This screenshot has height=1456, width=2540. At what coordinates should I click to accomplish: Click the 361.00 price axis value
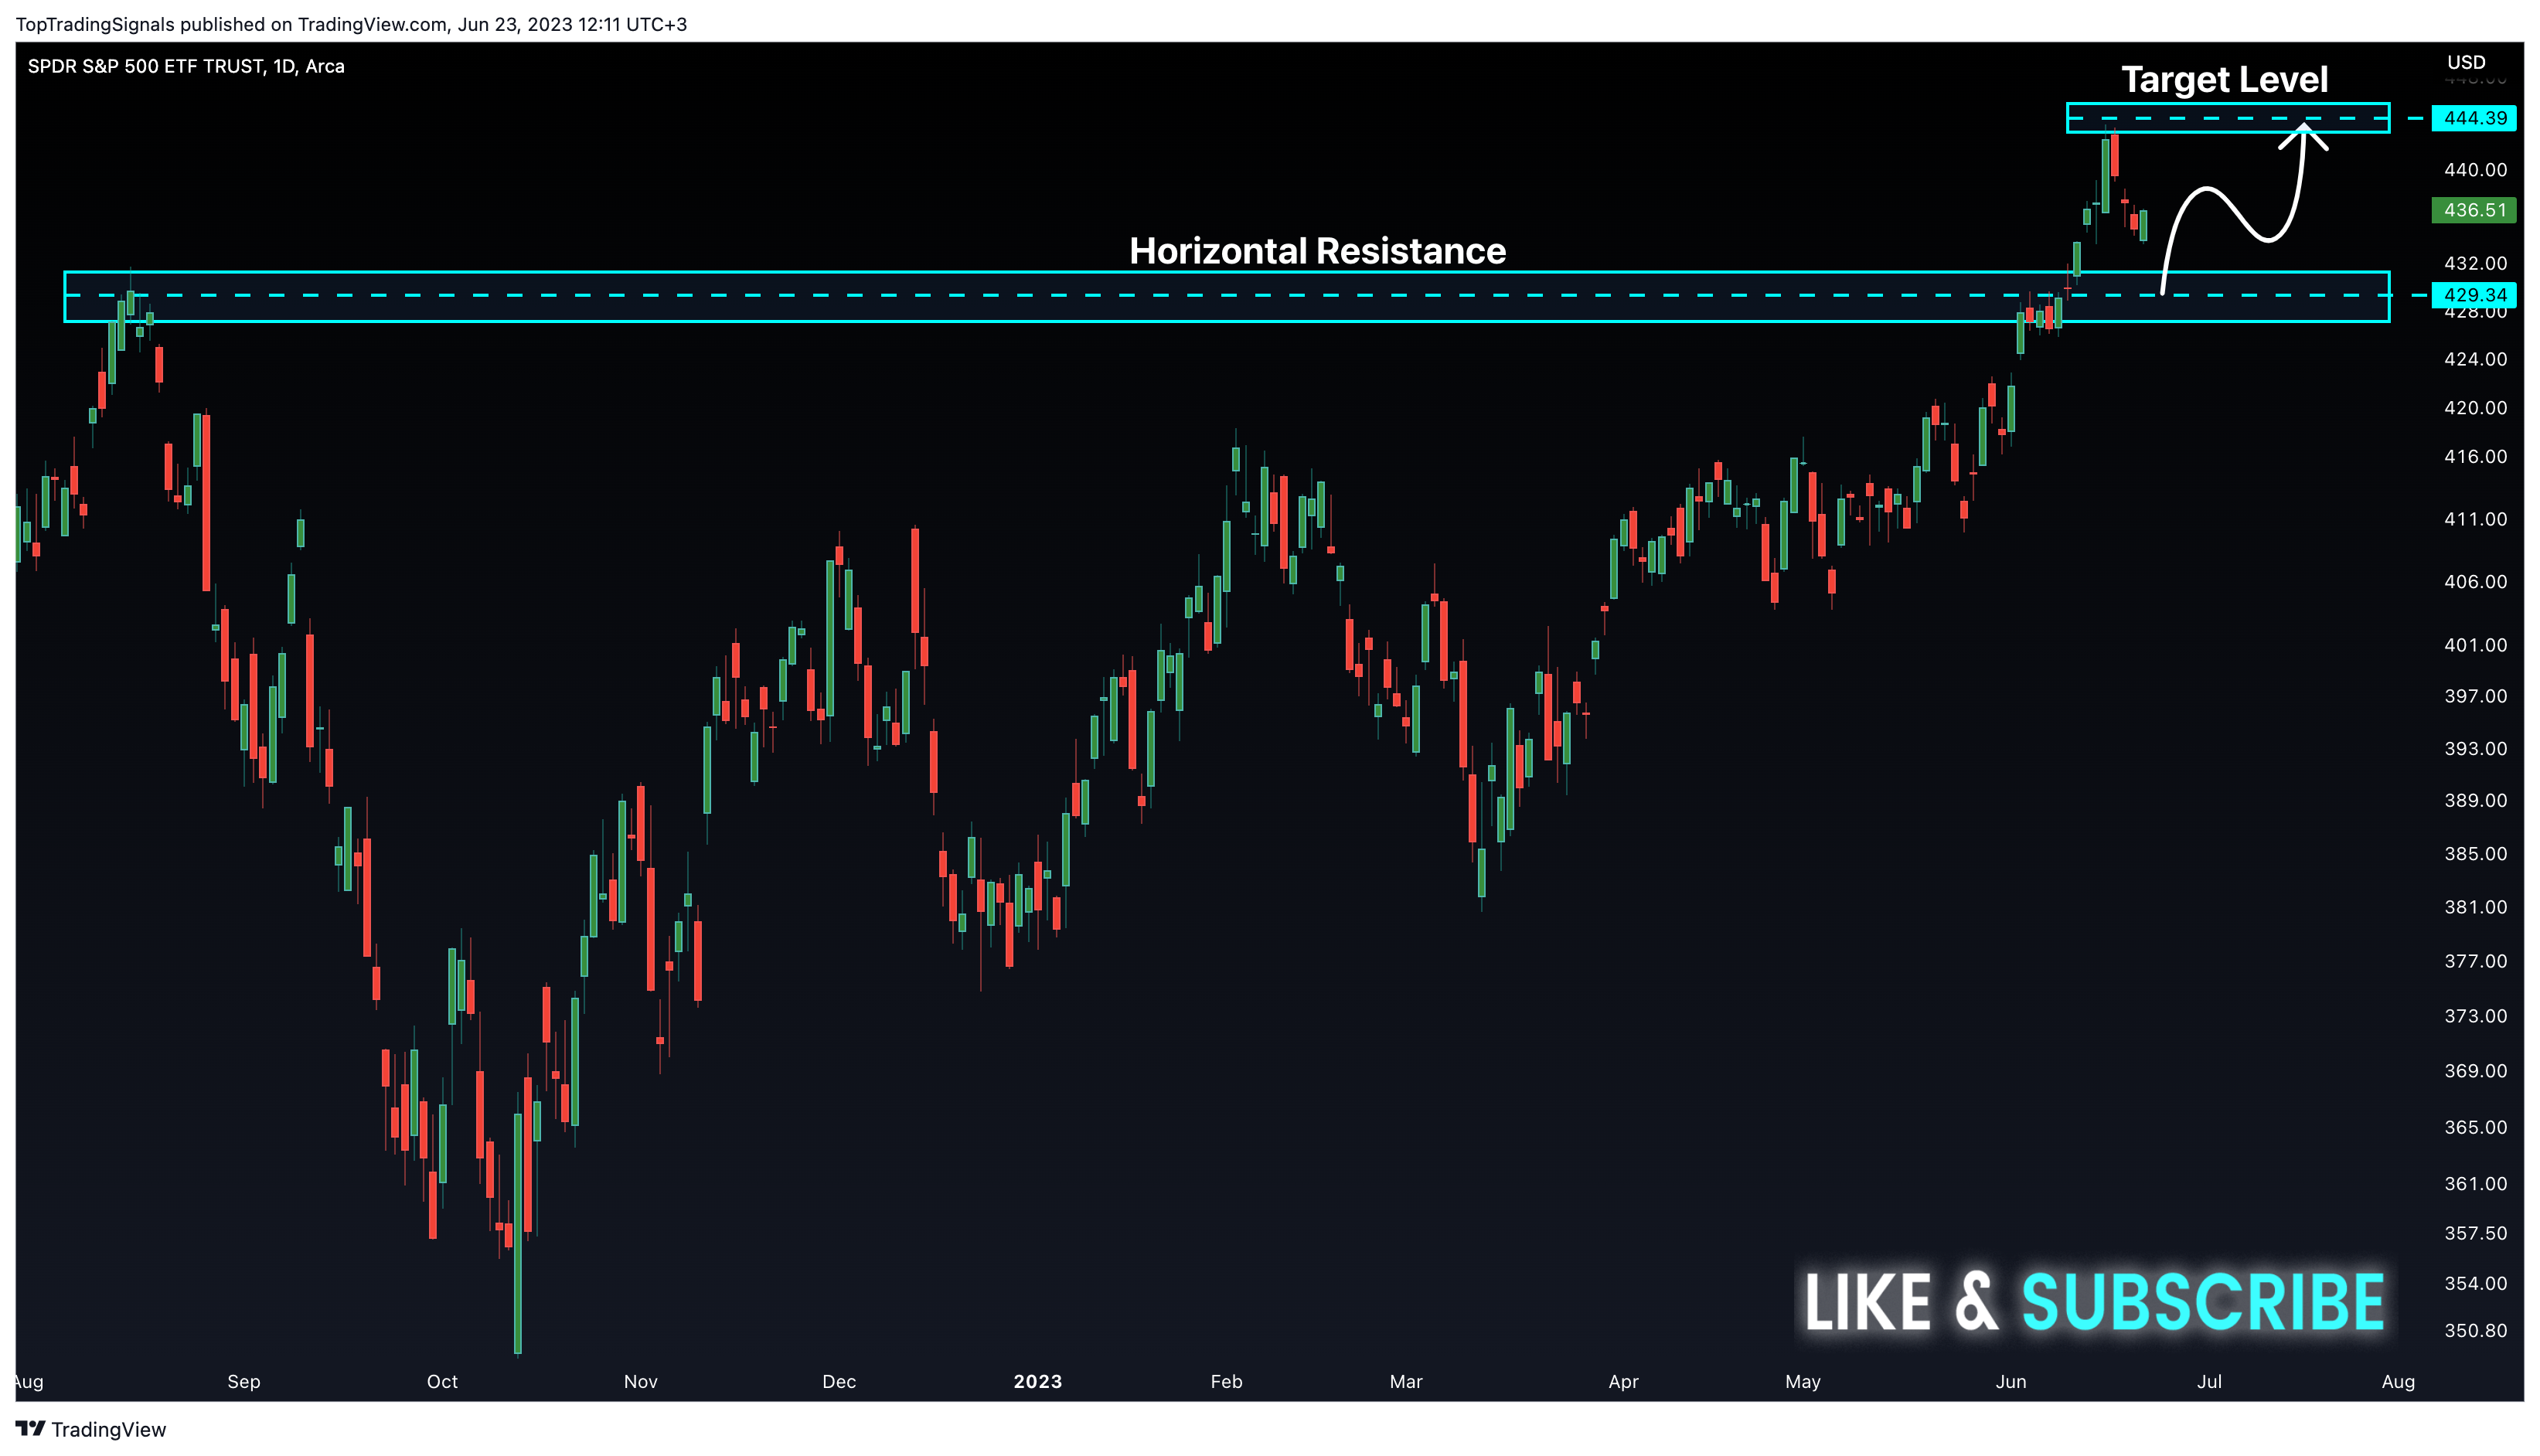pos(2475,1184)
